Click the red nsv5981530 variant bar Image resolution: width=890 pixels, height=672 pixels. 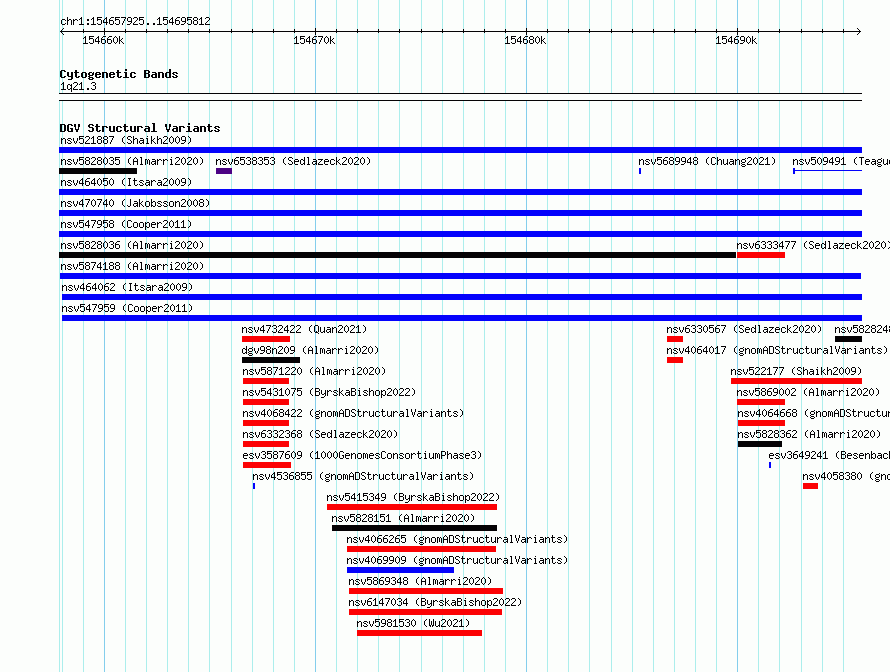[419, 633]
